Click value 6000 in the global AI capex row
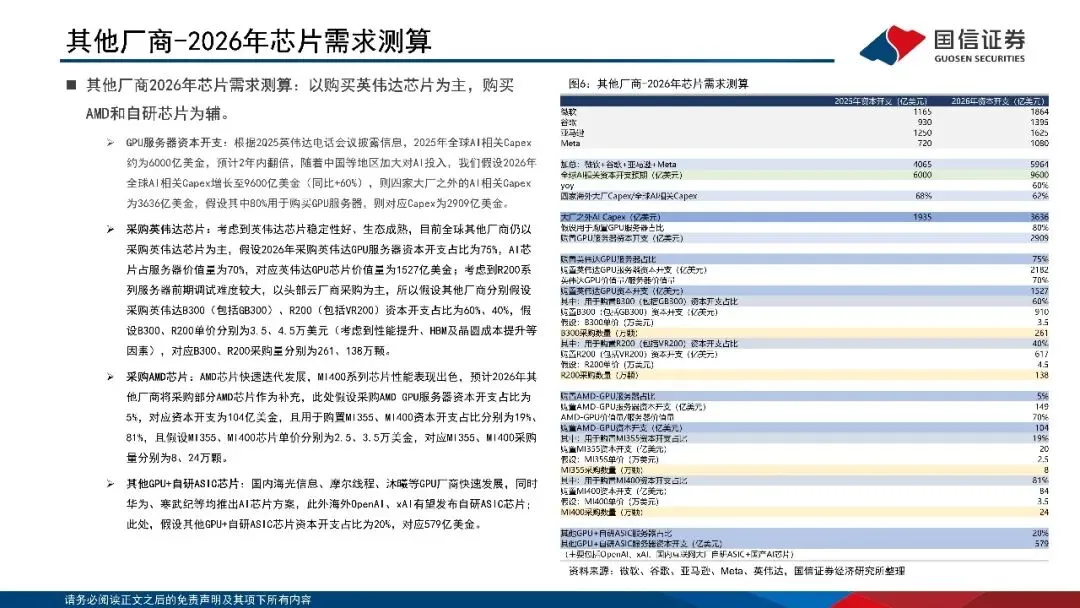Screen dimensions: 1080x608 pos(922,175)
